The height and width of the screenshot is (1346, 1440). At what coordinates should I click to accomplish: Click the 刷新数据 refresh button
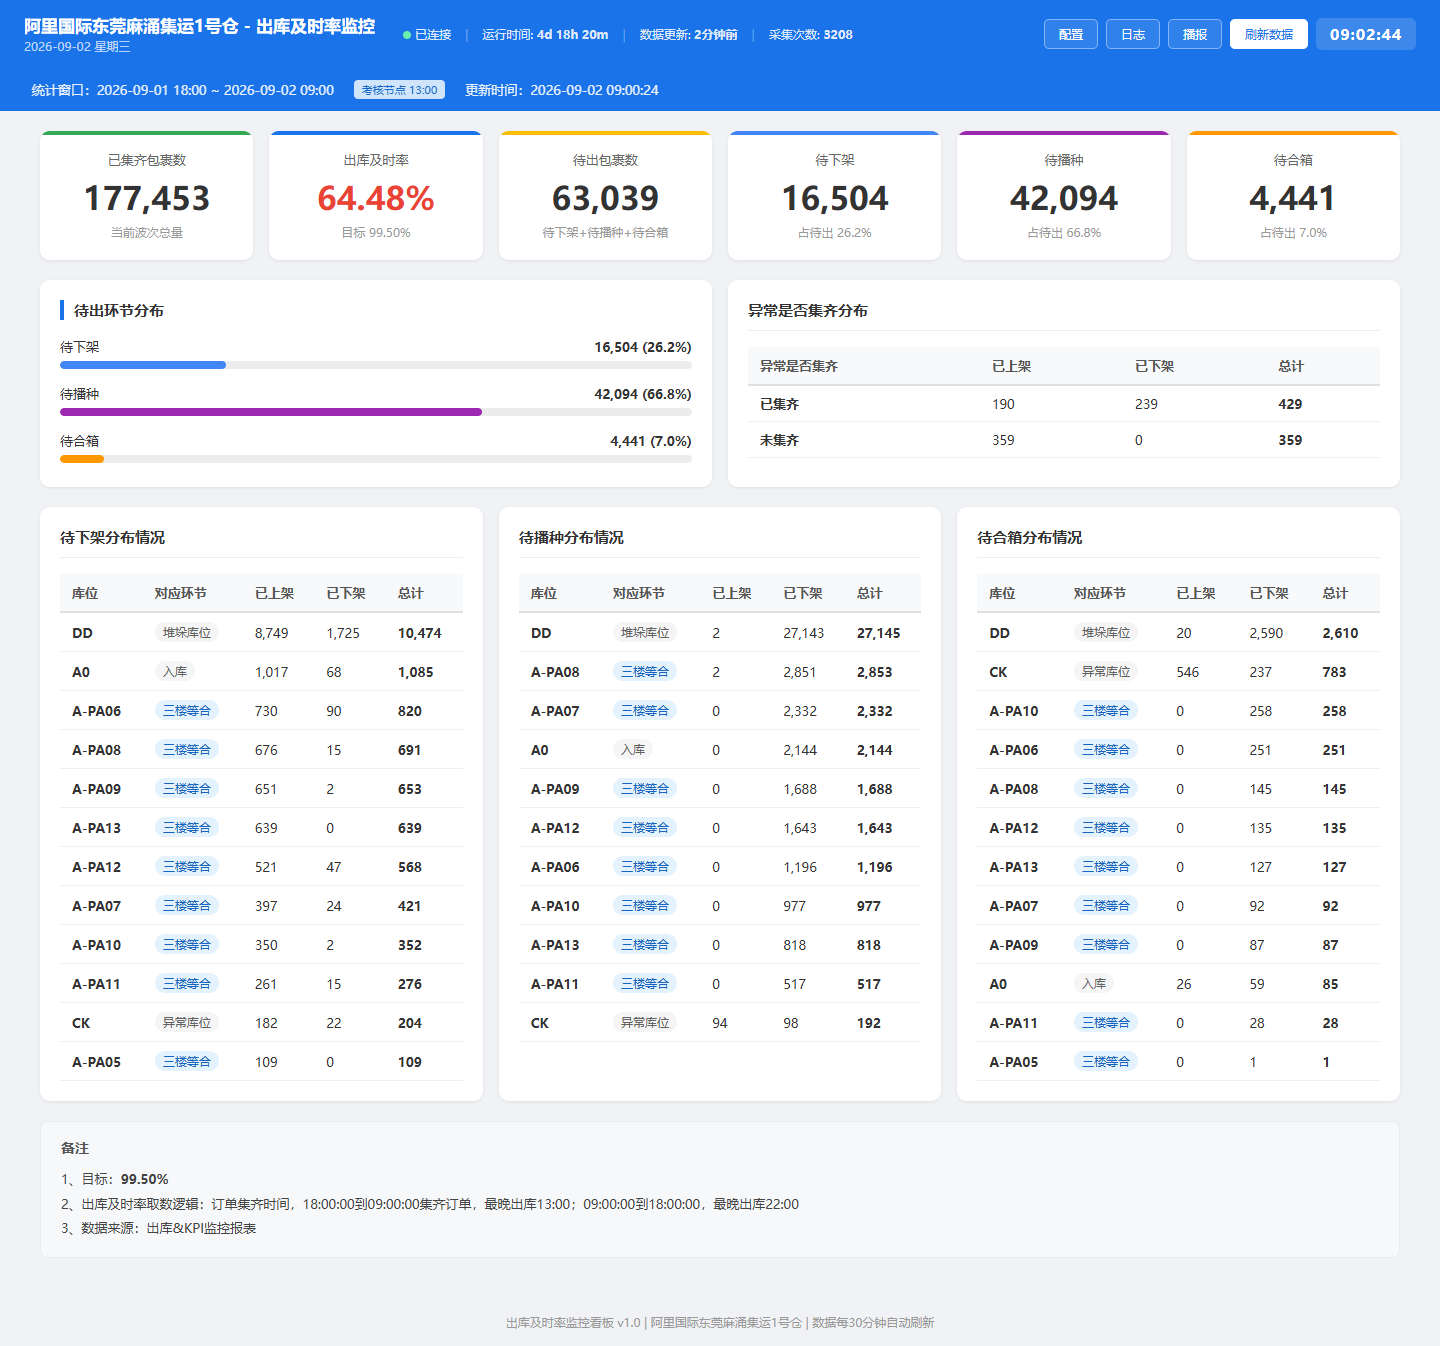point(1269,34)
